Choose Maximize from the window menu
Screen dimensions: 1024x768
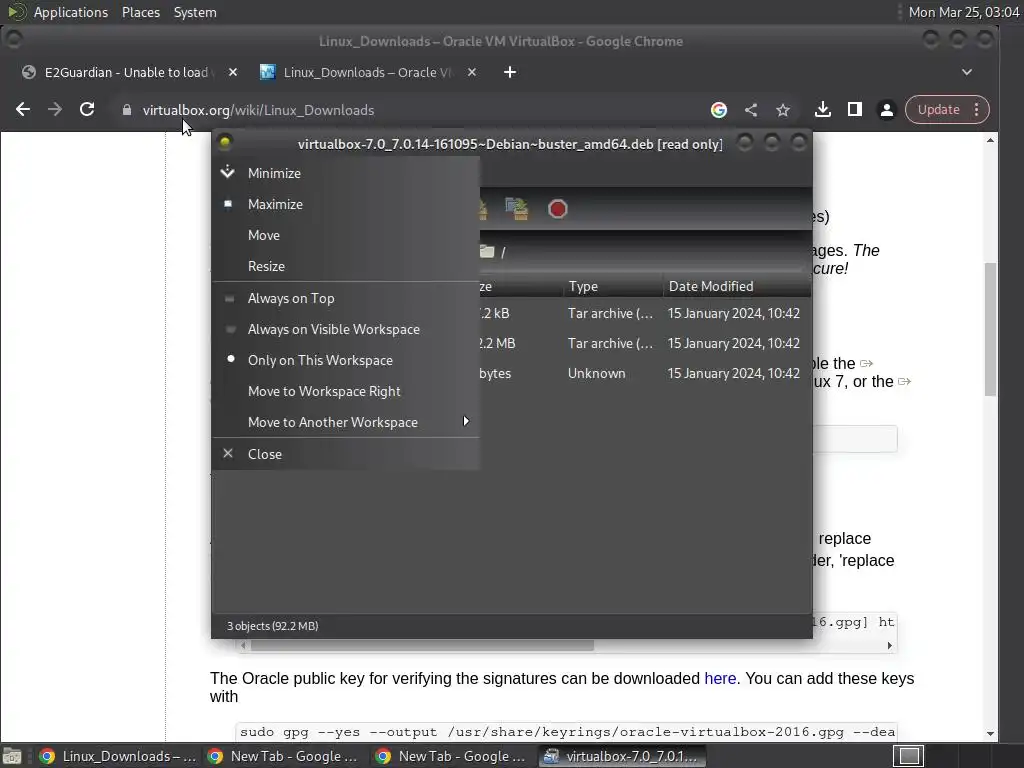tap(346, 204)
